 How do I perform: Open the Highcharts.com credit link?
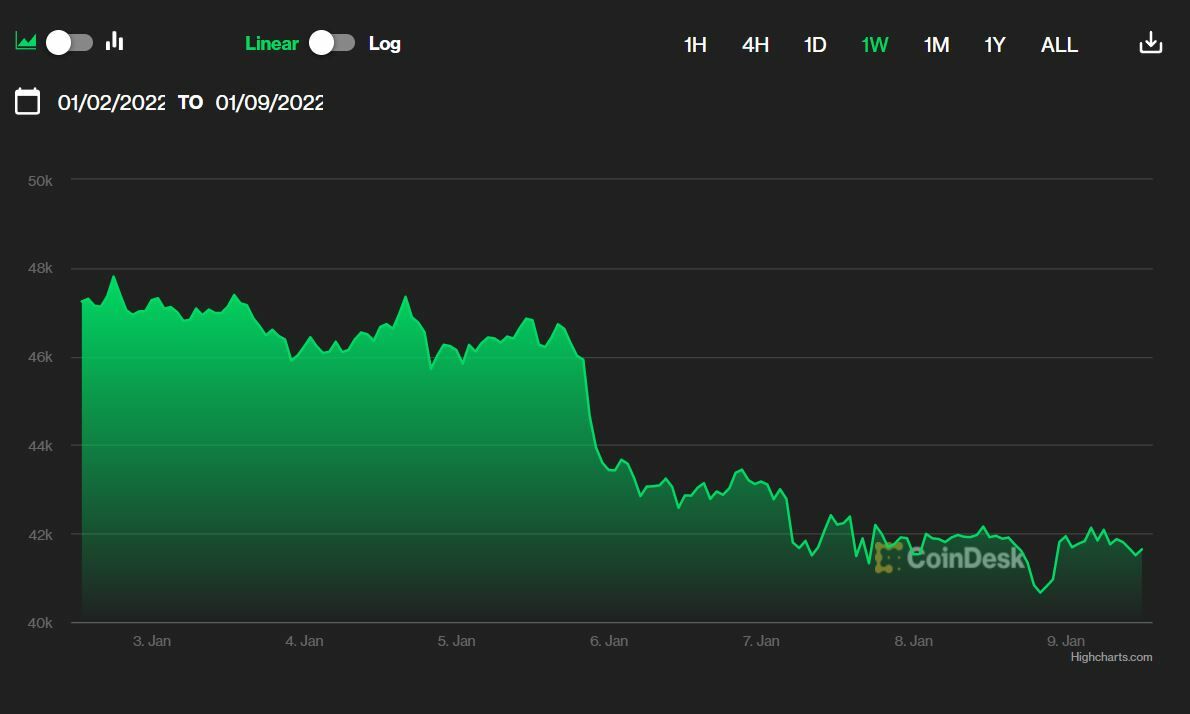point(1111,657)
